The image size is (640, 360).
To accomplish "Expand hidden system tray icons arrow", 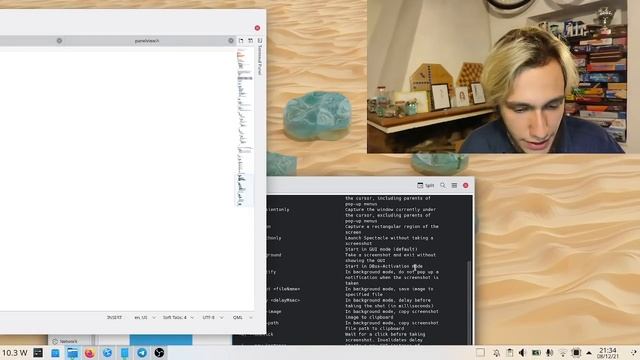I will [589, 353].
